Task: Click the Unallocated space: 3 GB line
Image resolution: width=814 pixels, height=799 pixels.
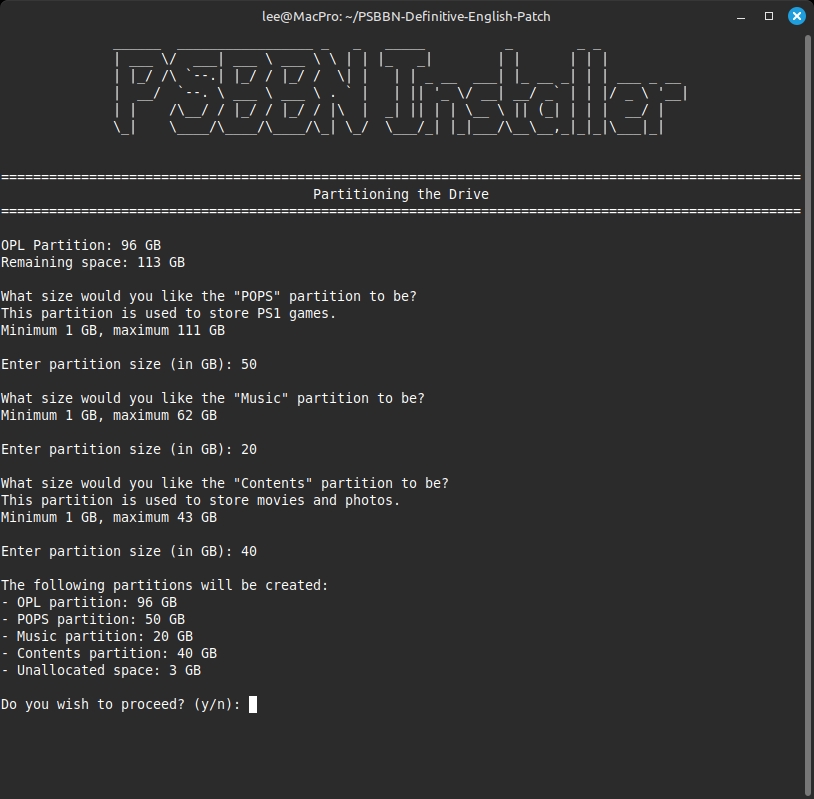Action: (101, 670)
